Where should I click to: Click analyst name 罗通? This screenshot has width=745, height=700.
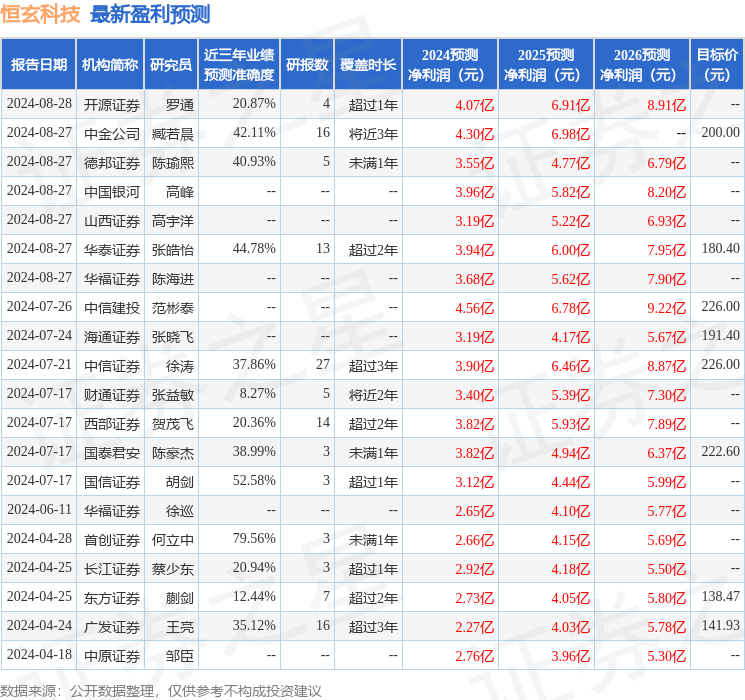180,105
